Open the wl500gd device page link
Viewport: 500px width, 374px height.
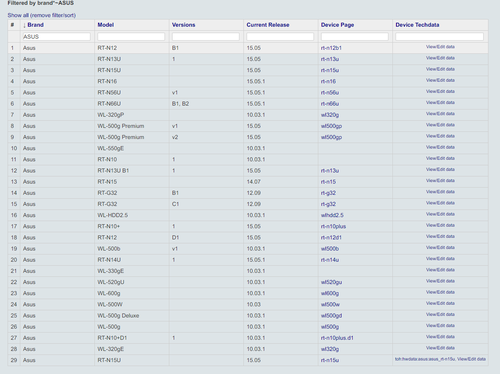coord(331,316)
